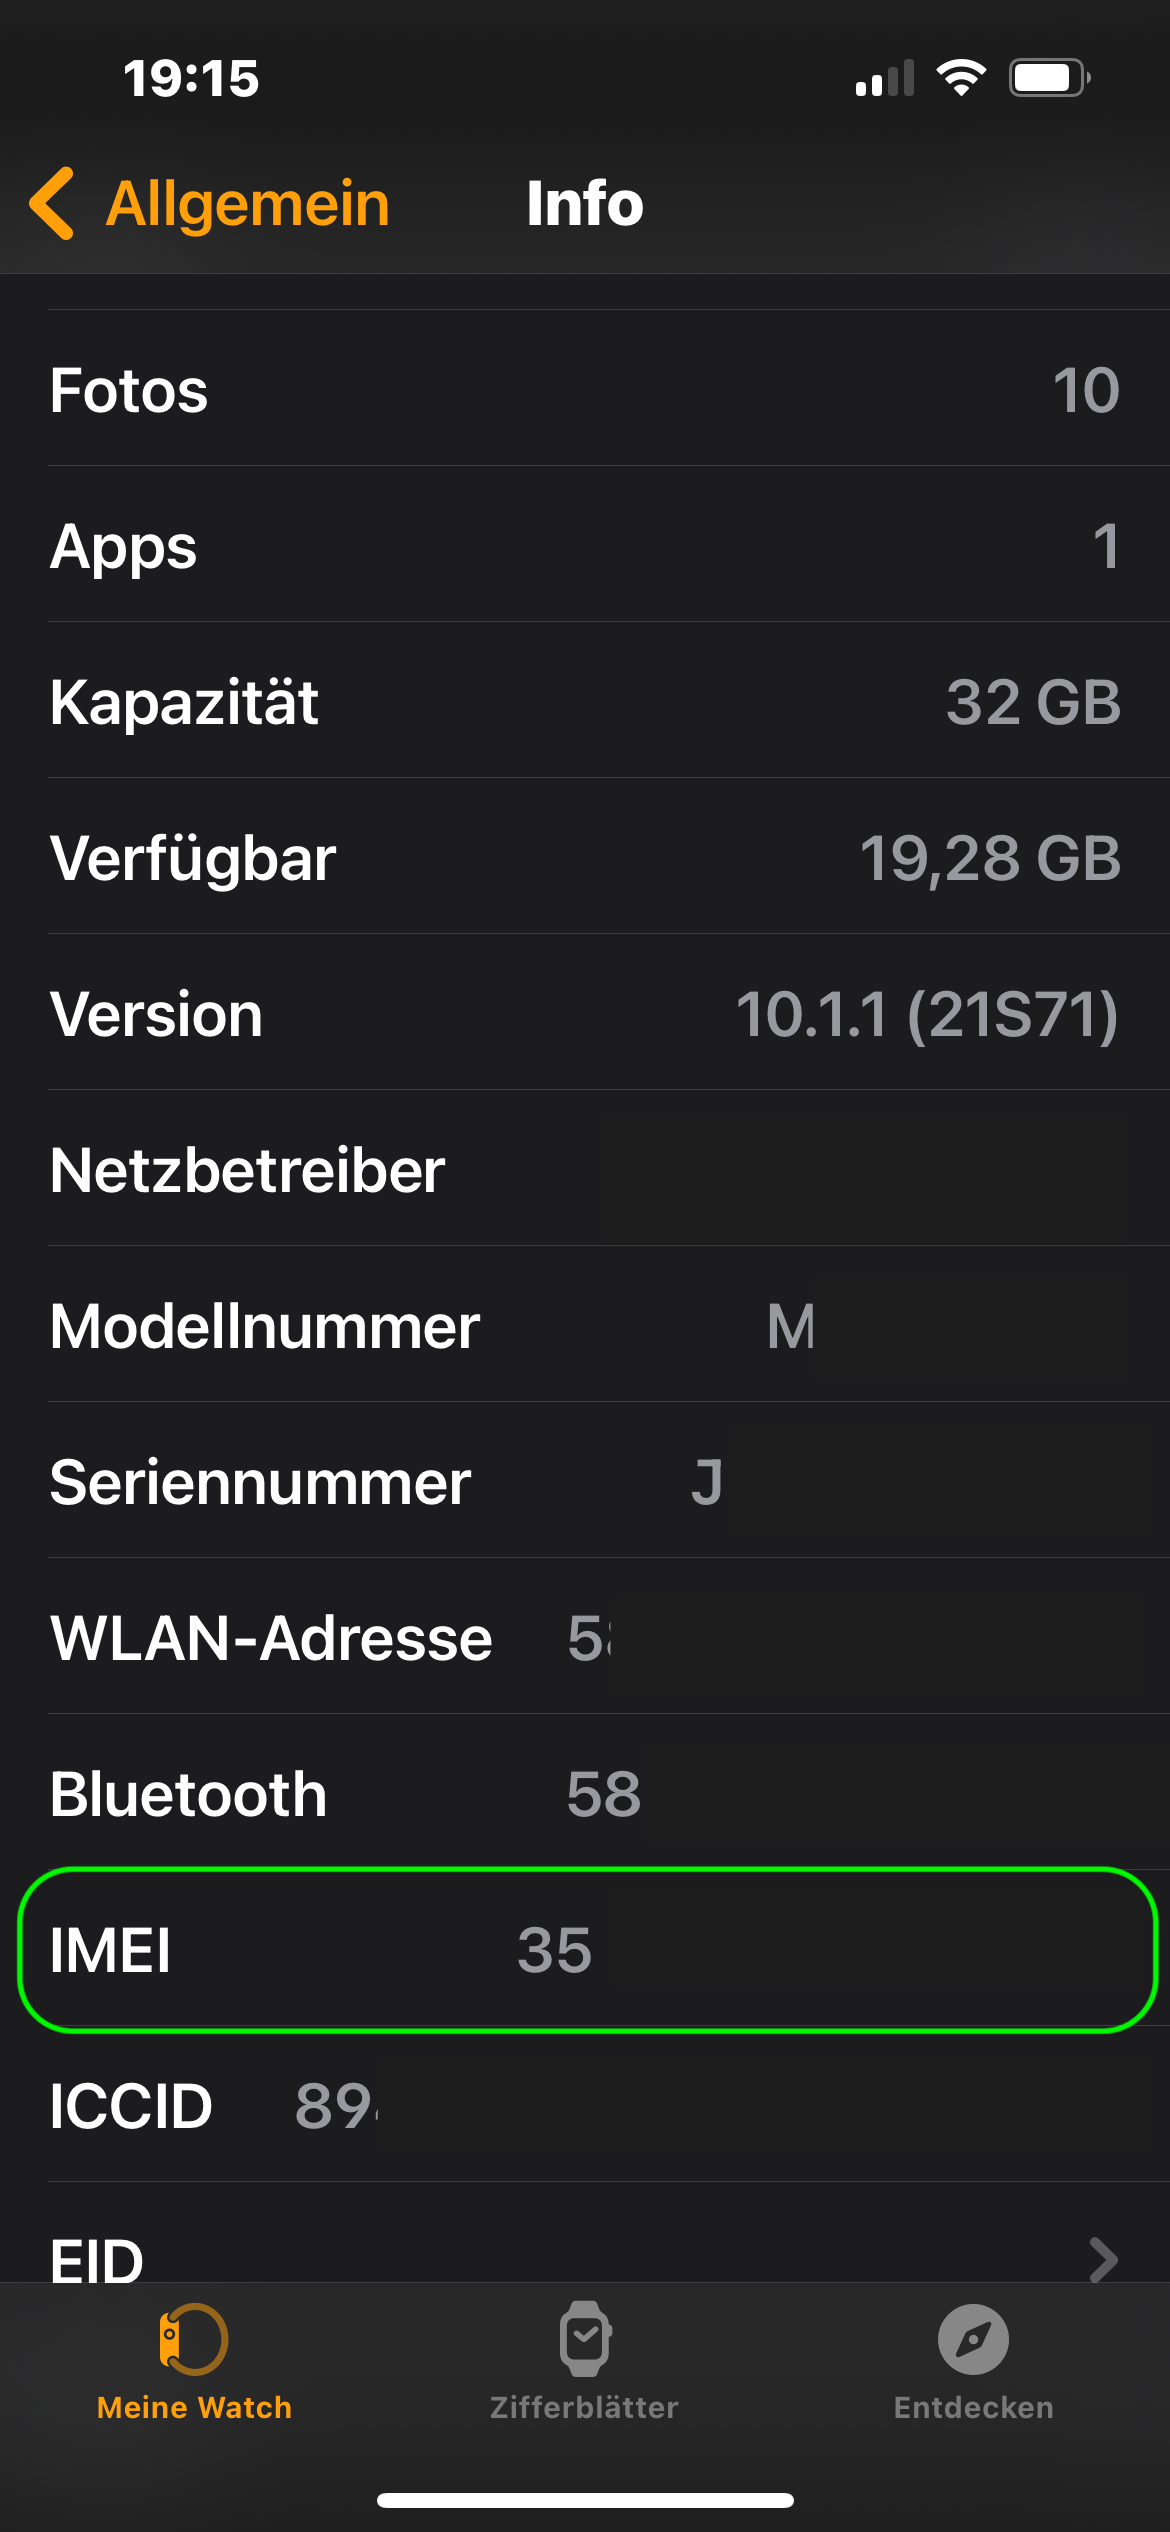The image size is (1170, 2532).
Task: Expand the EID row chevron
Action: click(x=1102, y=2258)
